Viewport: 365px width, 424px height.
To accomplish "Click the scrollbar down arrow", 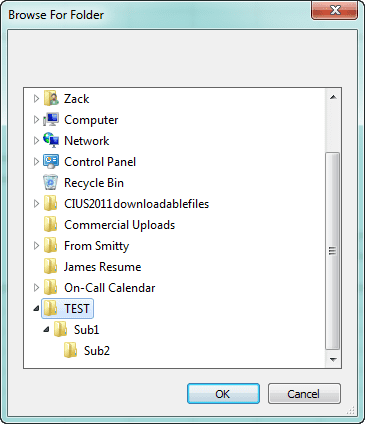I will coord(333,359).
